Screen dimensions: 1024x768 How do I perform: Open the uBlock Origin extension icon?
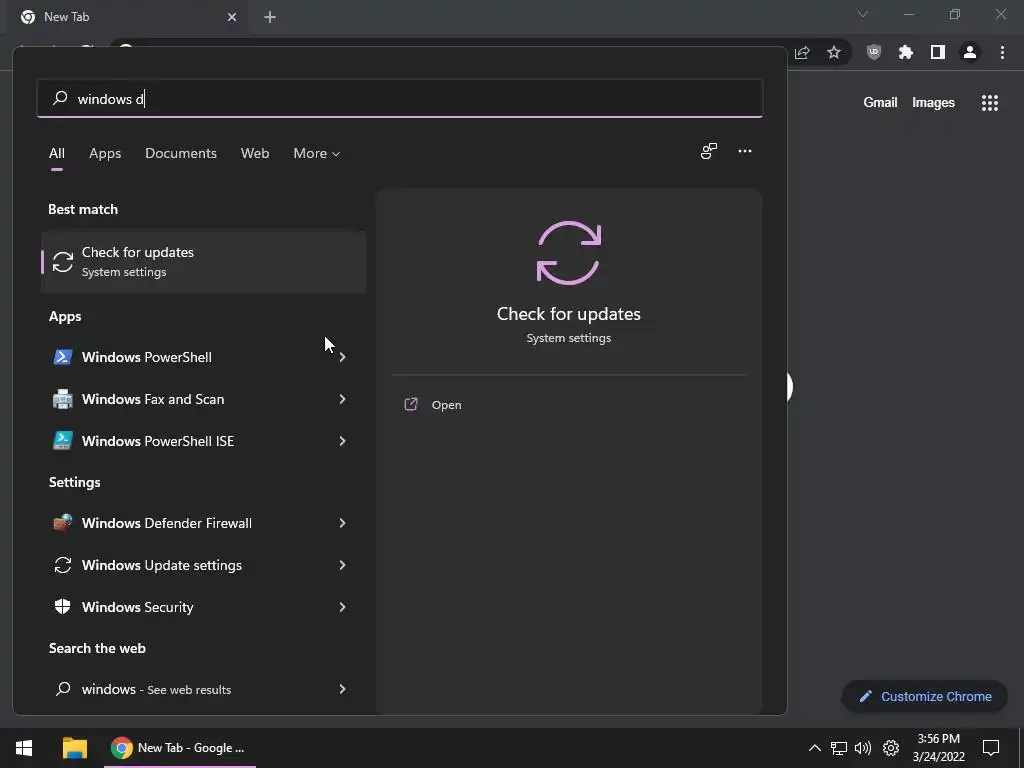coord(873,53)
